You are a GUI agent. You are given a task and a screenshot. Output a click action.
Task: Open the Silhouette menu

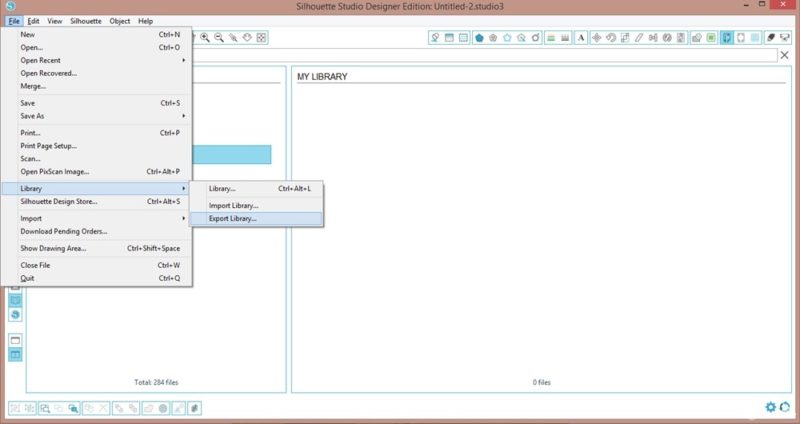coord(86,21)
